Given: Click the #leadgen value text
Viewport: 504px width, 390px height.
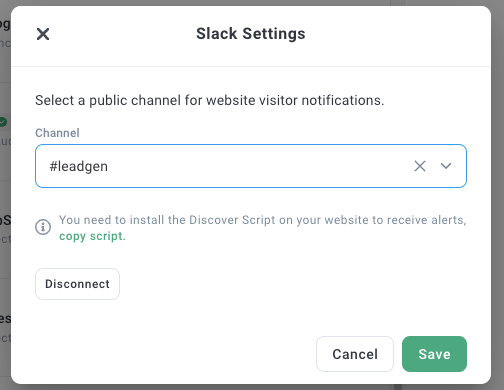Looking at the screenshot, I should coord(79,166).
